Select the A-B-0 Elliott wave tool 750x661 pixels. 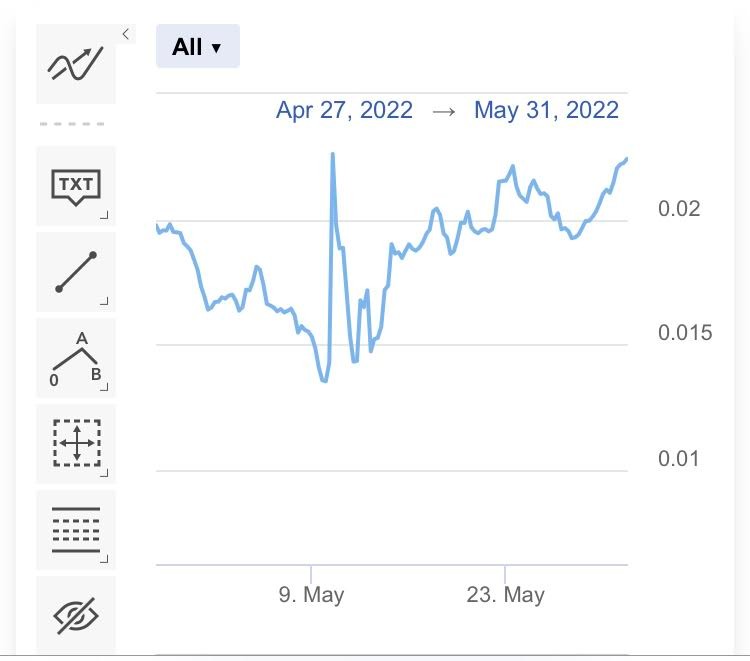(x=76, y=358)
